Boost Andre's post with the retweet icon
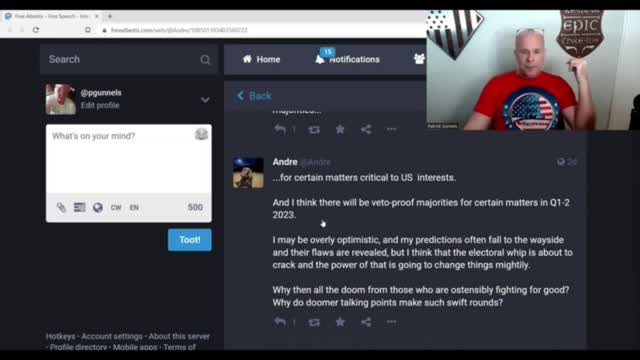640x360 pixels. [314, 322]
